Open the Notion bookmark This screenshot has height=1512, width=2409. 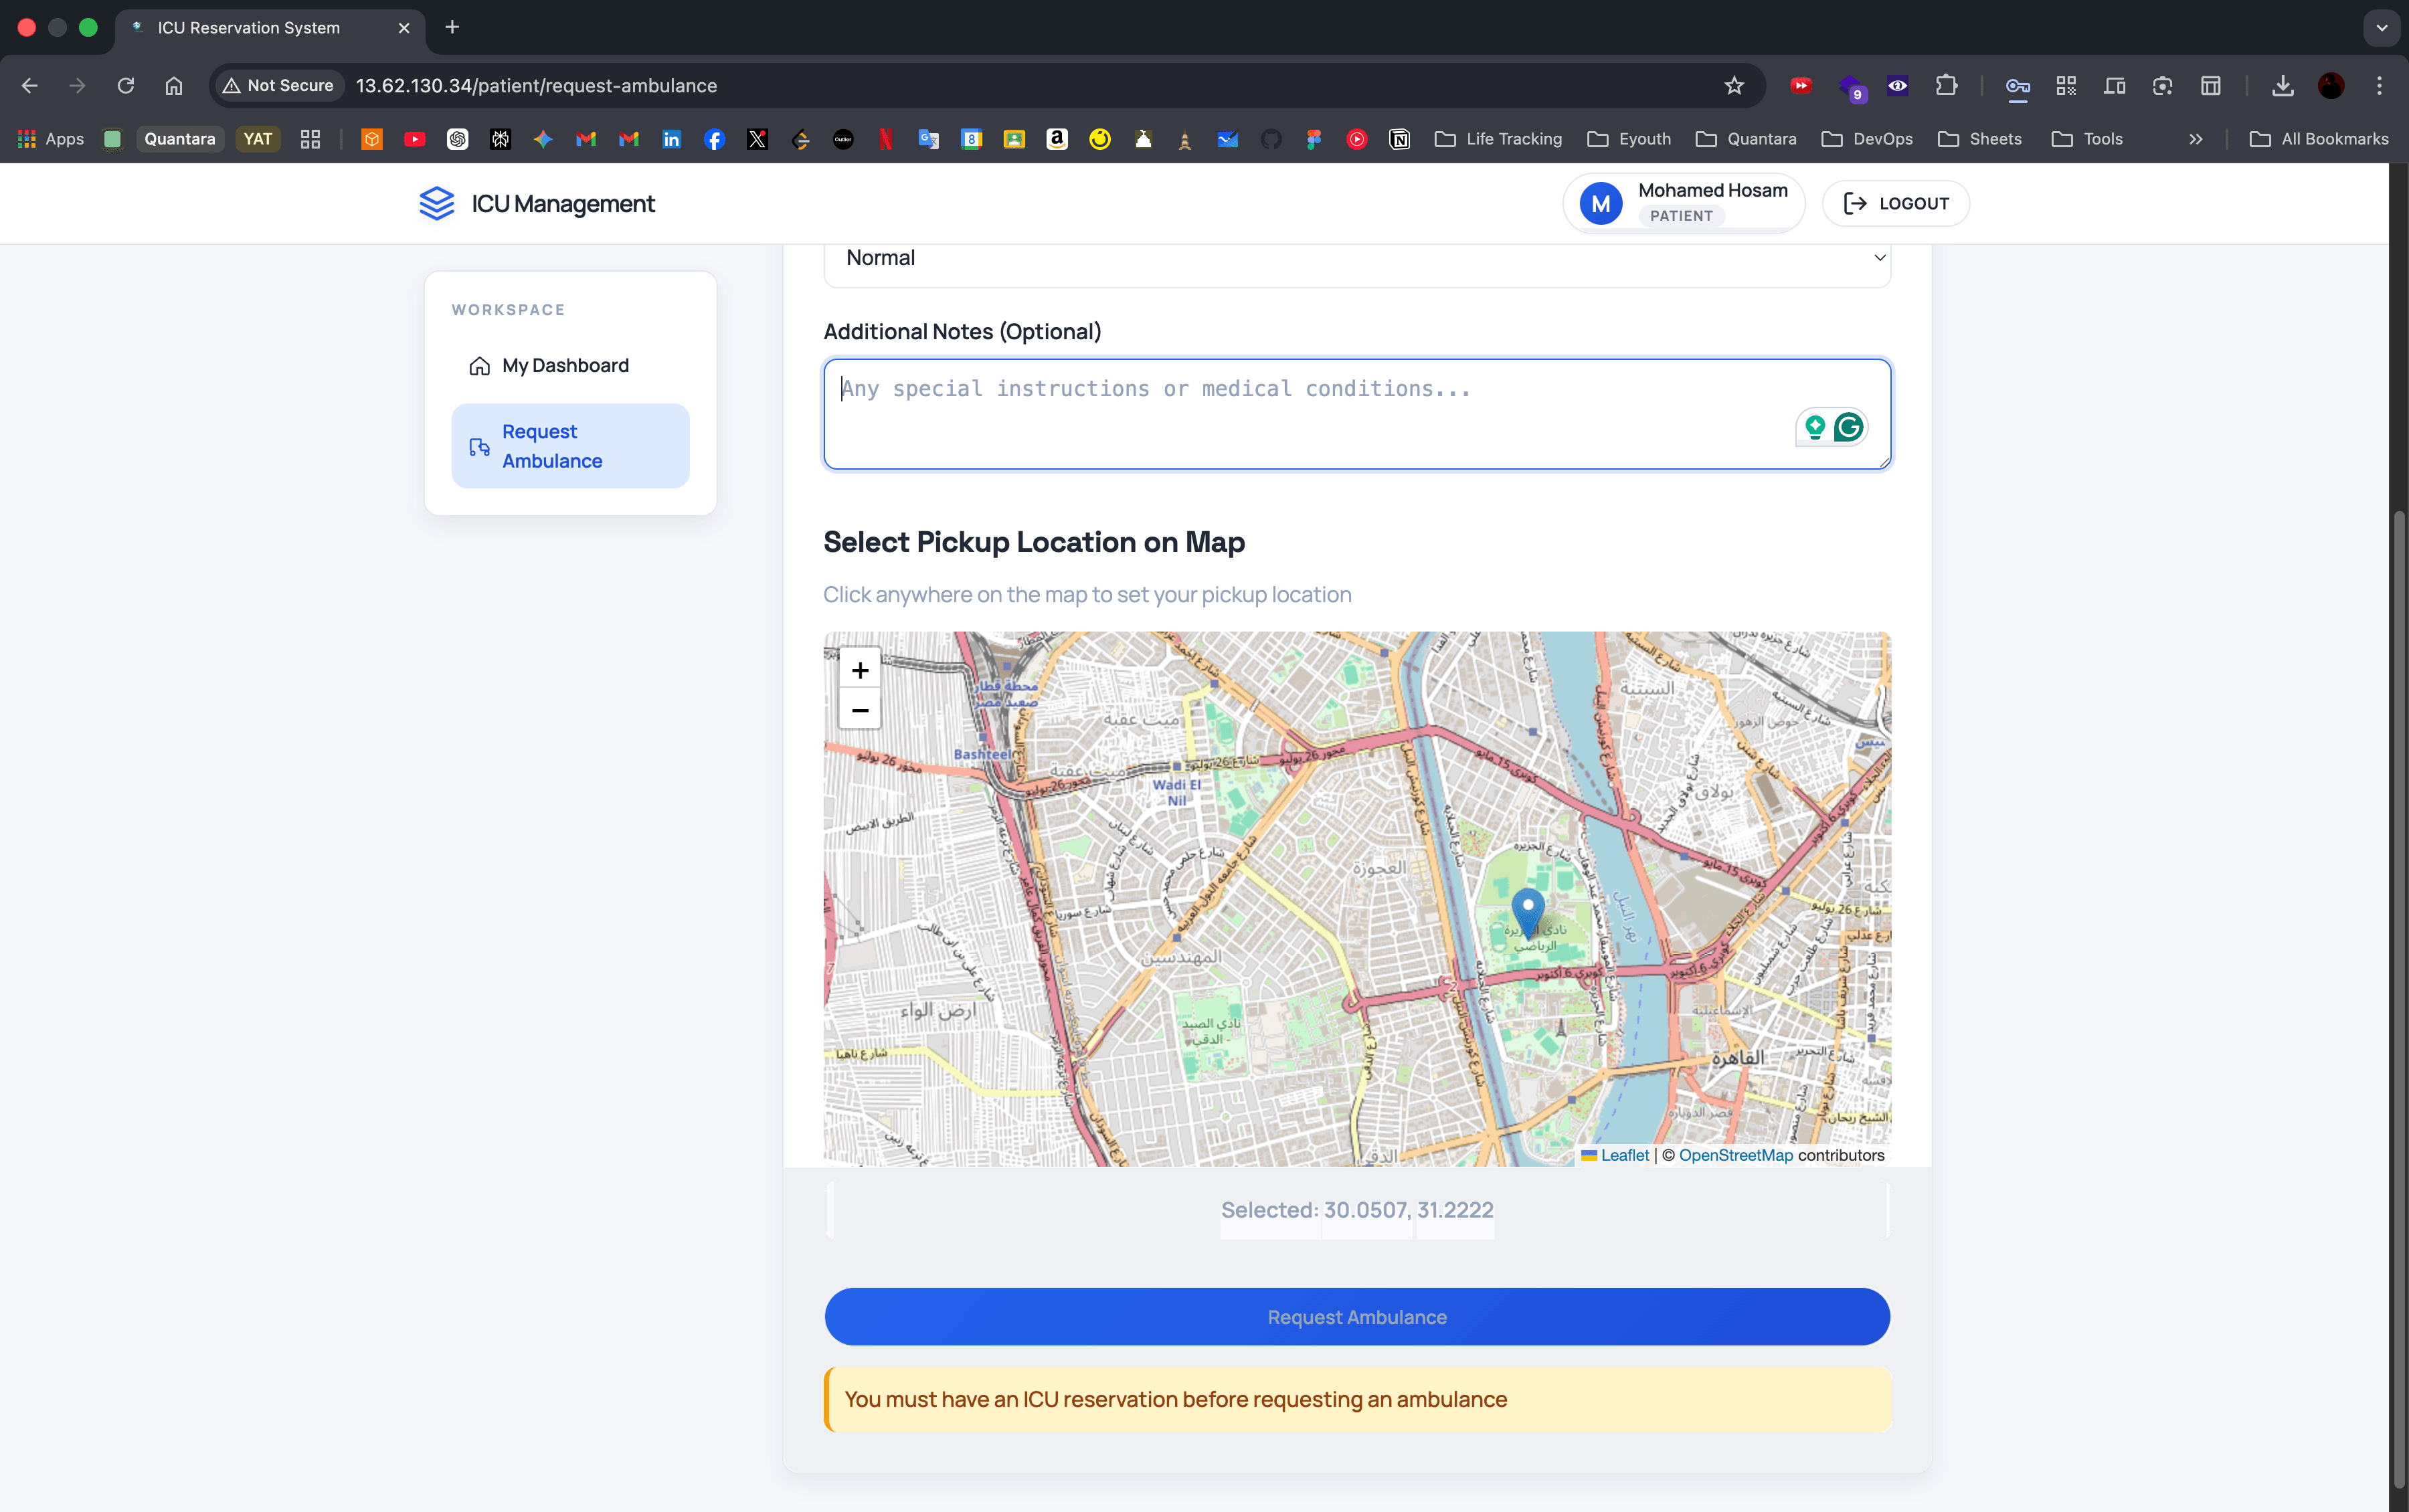(1398, 139)
